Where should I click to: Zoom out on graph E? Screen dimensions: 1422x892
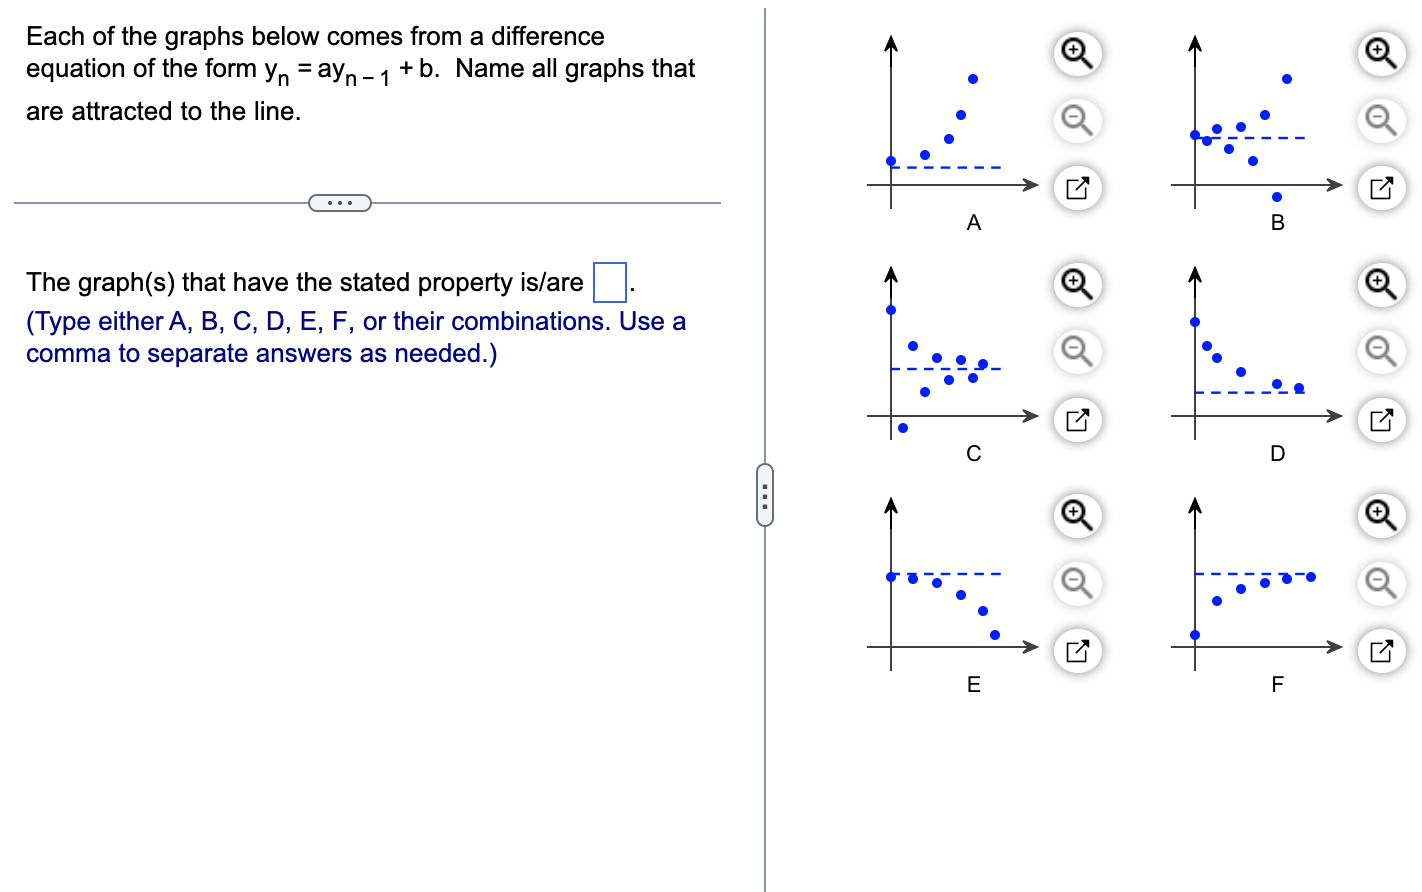[1077, 583]
